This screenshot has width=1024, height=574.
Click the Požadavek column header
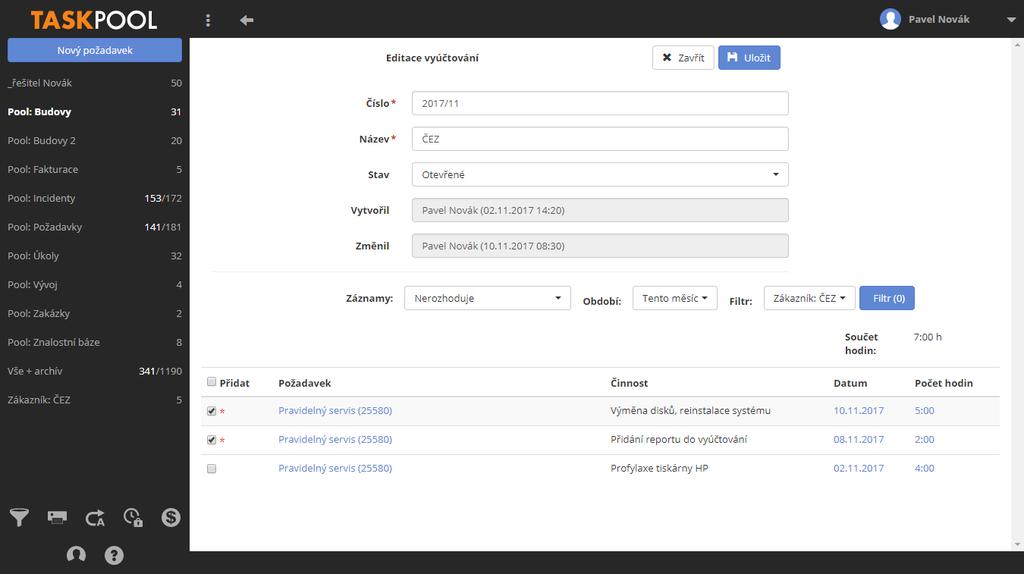[x=304, y=383]
